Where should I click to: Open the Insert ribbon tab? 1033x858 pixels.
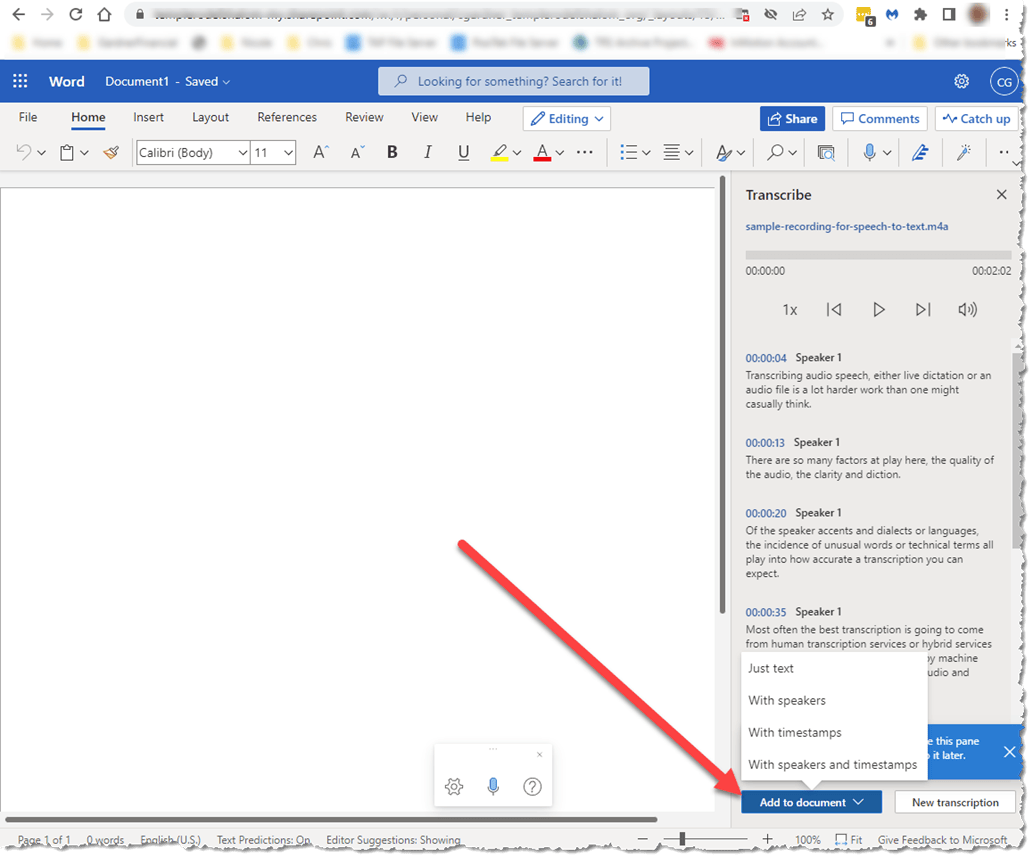[149, 117]
